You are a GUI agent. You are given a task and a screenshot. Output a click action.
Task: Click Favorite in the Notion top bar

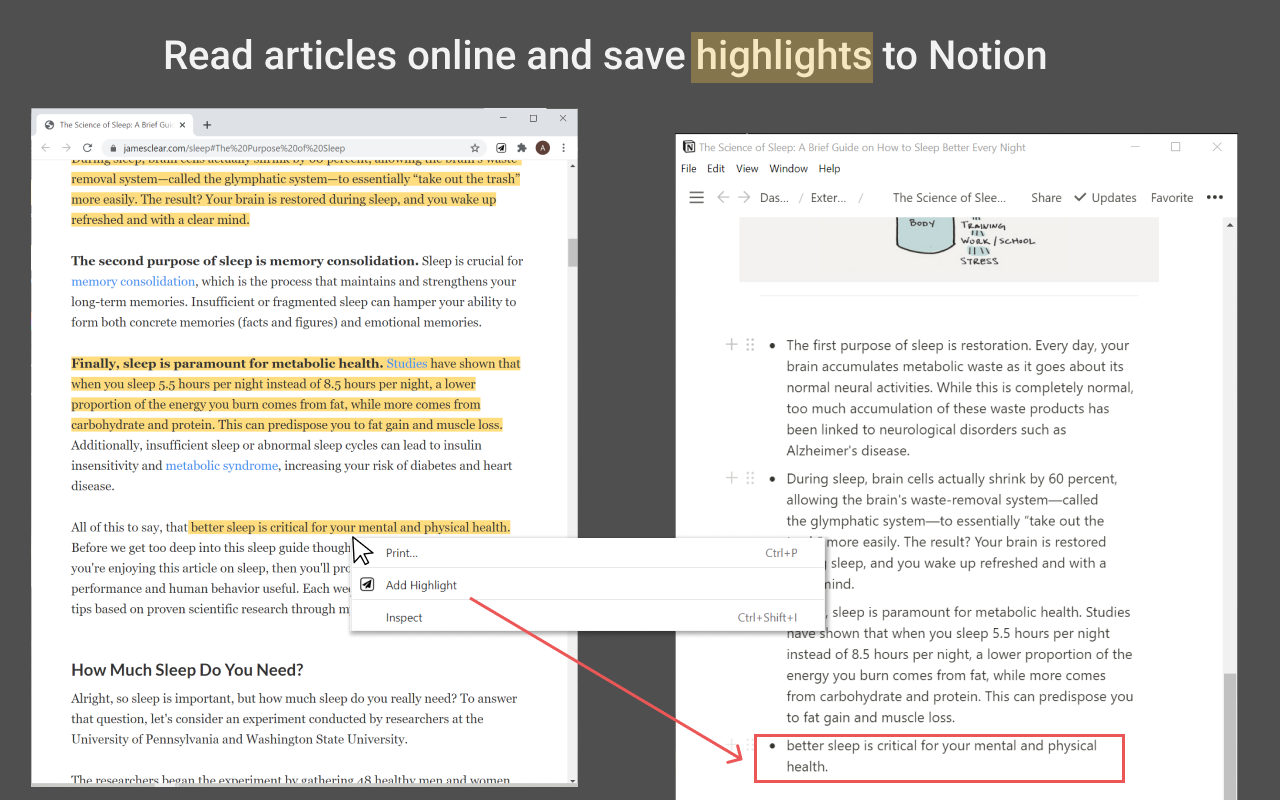pyautogui.click(x=1172, y=198)
